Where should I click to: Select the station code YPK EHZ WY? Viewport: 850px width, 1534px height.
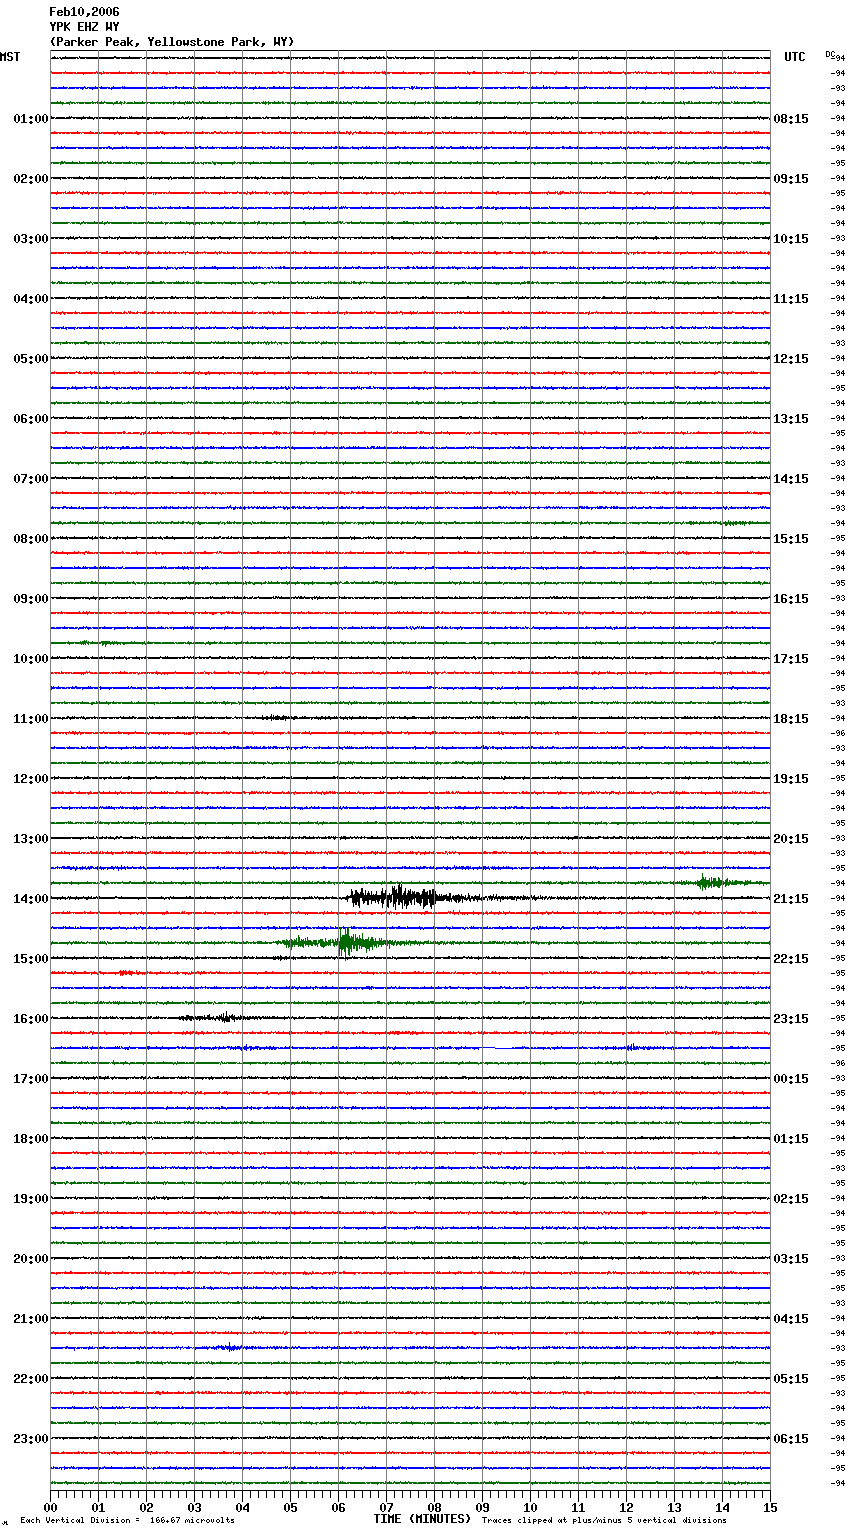[x=84, y=27]
